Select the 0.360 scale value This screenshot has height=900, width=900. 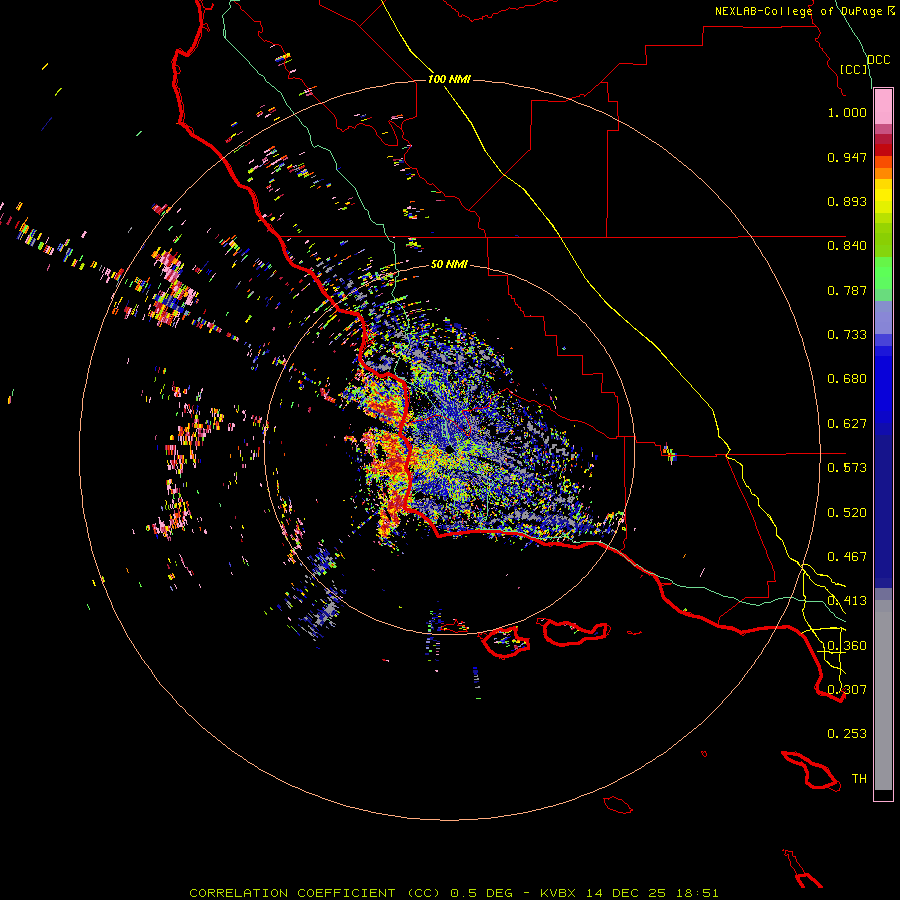[x=847, y=646]
